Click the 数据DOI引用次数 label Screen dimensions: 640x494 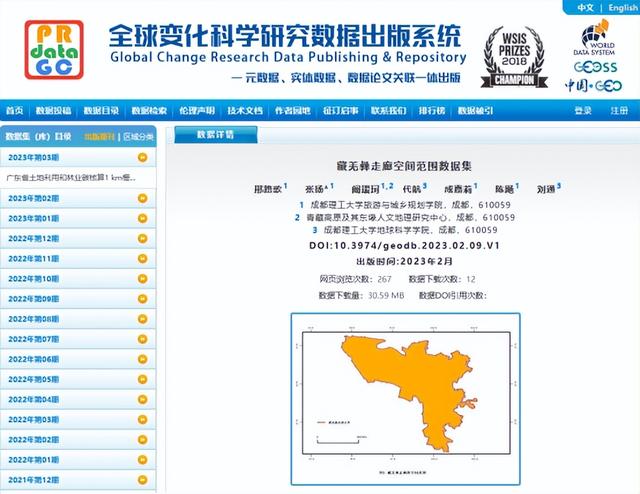pyautogui.click(x=453, y=295)
